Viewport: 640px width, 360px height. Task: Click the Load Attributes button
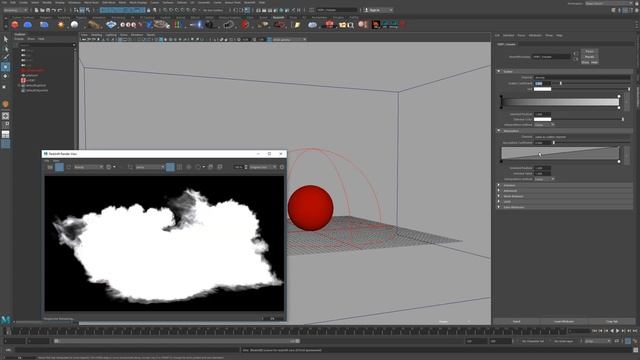(564, 322)
